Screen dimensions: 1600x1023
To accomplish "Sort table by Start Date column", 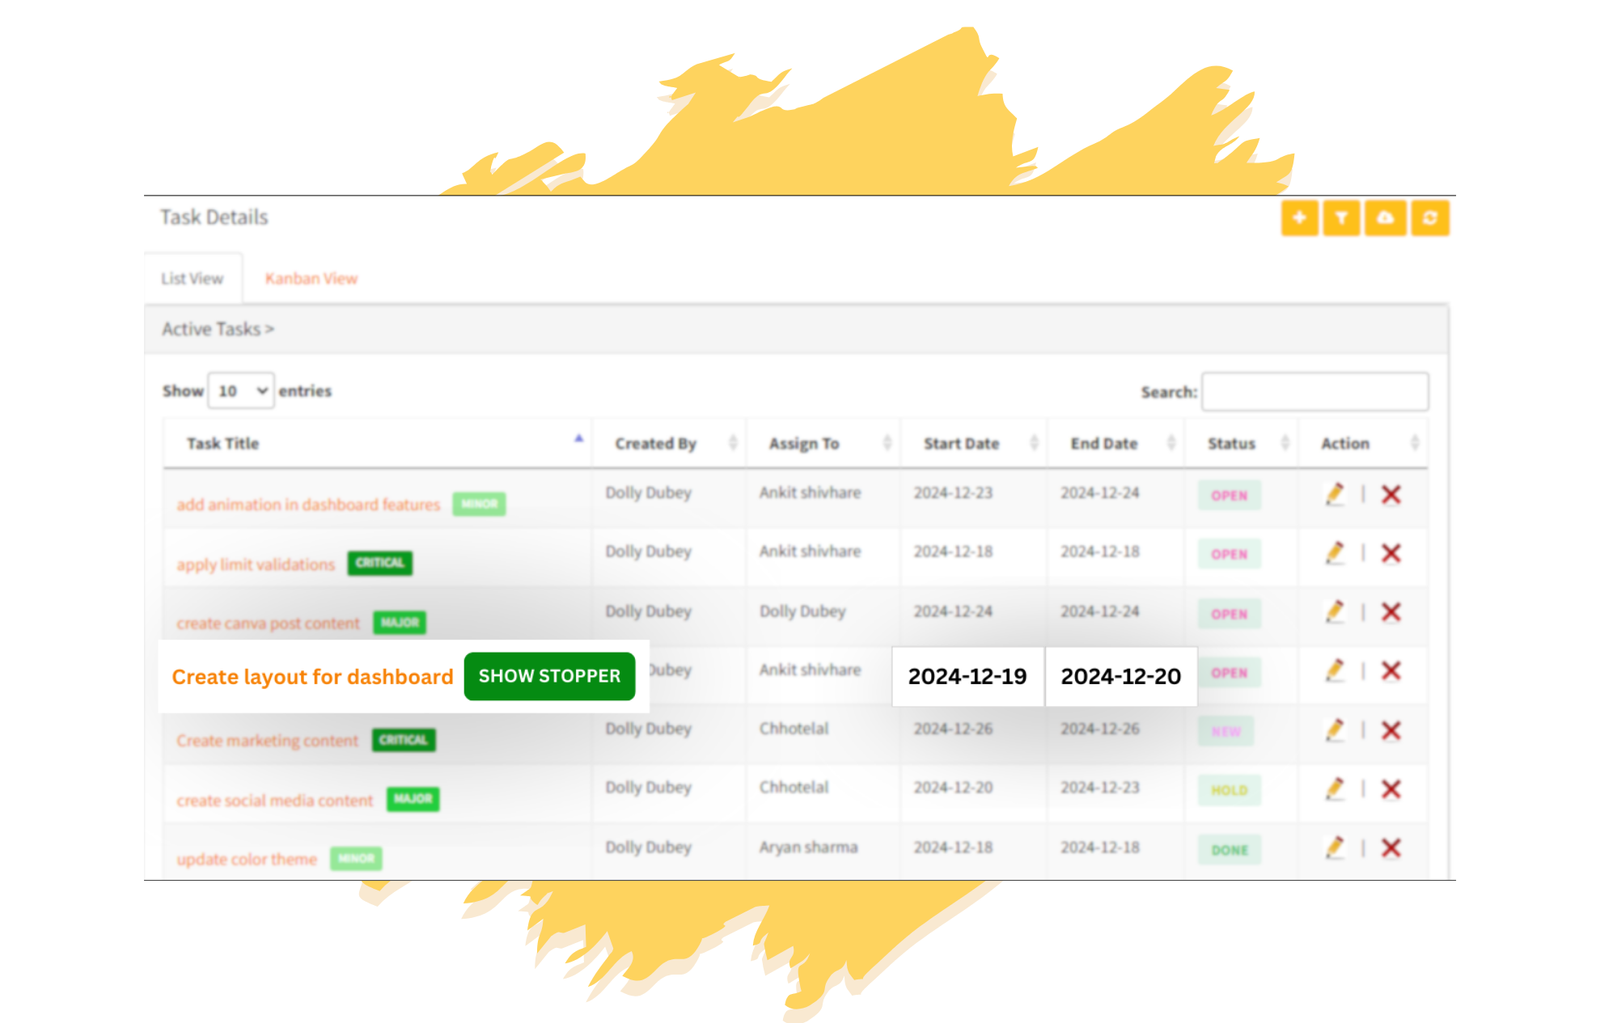I will point(961,443).
